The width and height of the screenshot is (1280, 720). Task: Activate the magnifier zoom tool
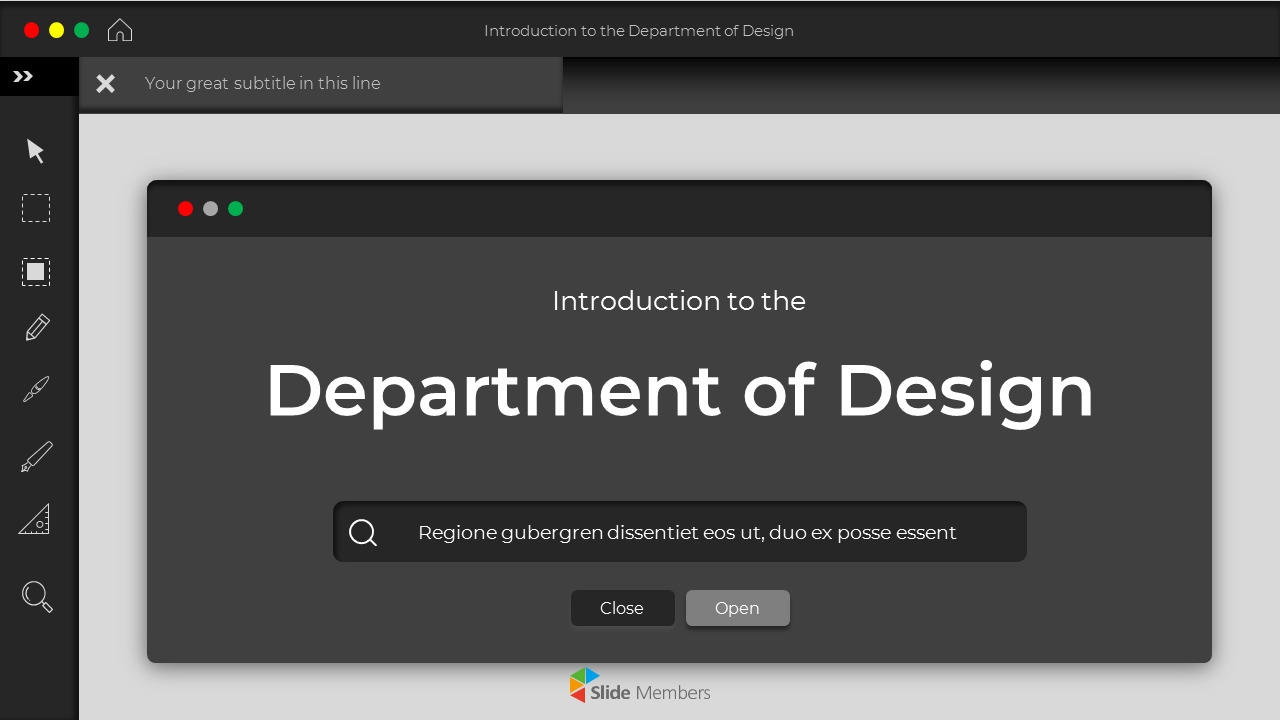point(35,596)
